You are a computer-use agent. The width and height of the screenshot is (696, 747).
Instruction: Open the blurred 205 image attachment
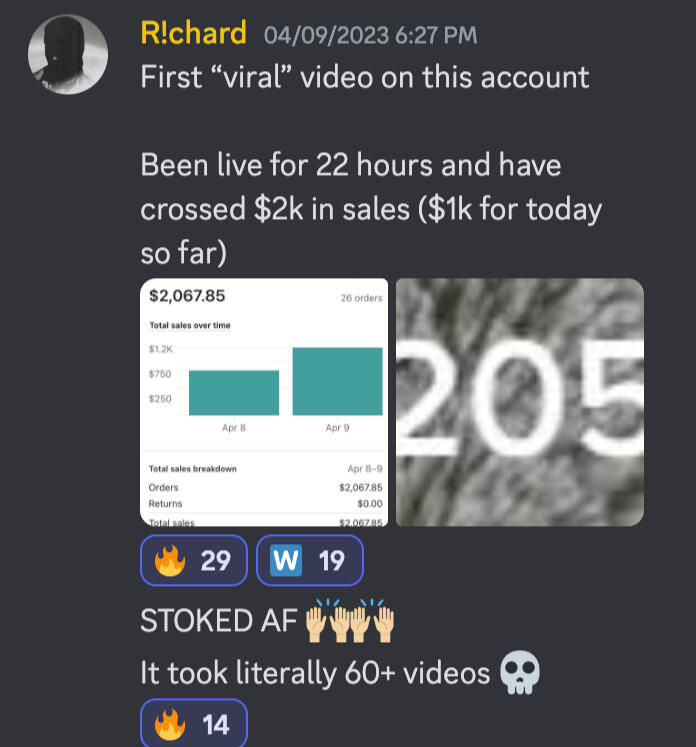click(x=520, y=402)
